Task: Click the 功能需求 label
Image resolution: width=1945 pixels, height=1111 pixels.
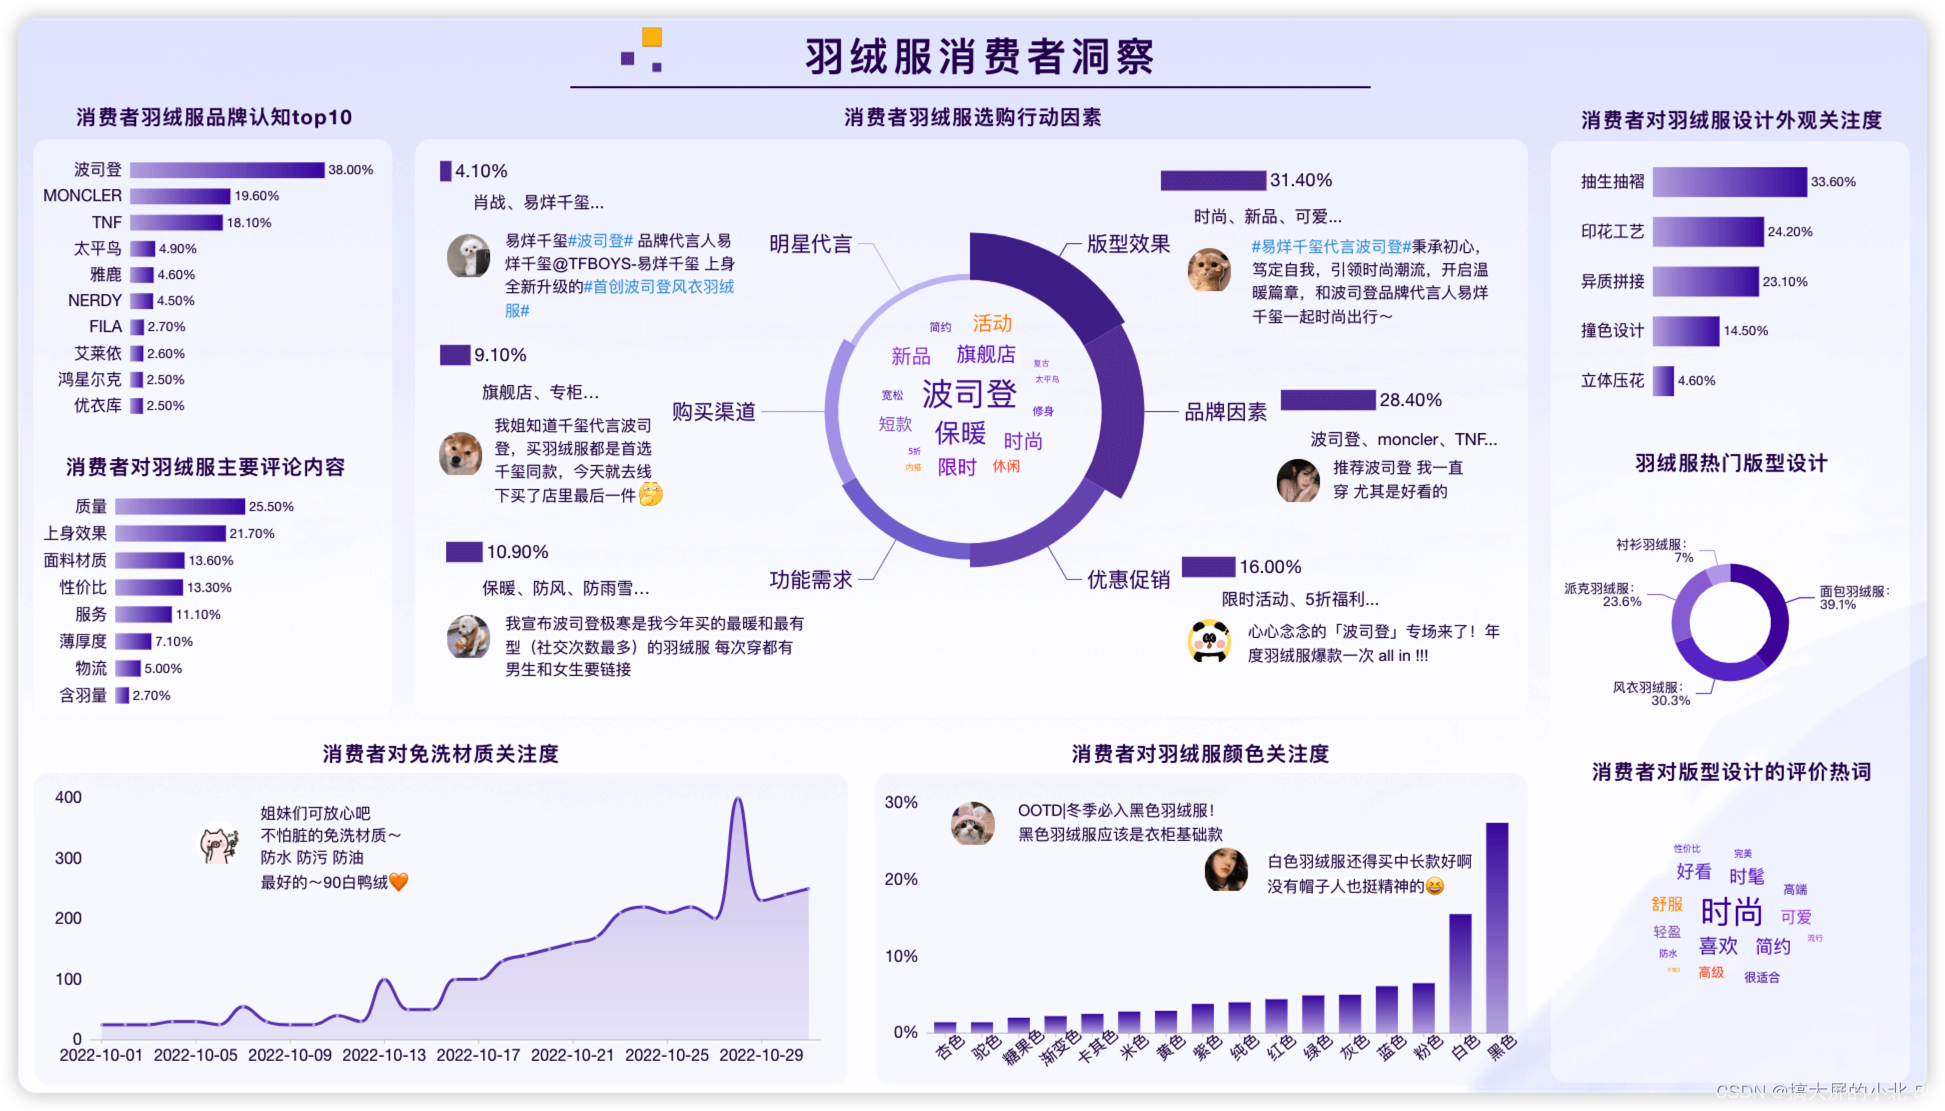Action: click(810, 580)
